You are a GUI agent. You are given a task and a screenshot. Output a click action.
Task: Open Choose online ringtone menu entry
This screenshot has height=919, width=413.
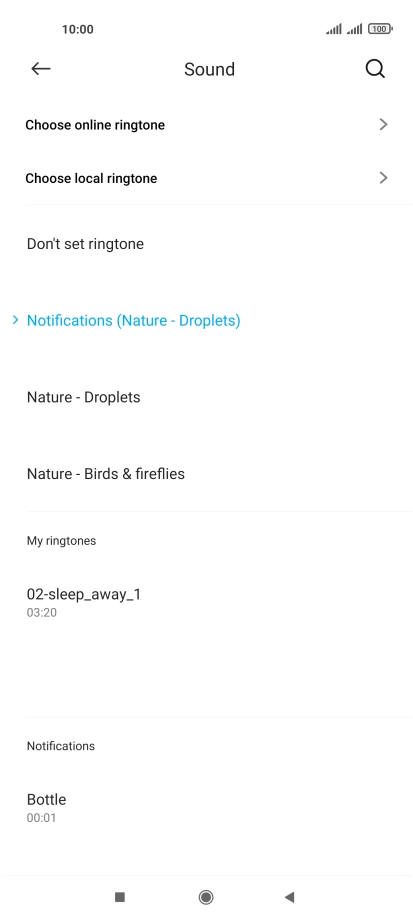pos(206,124)
